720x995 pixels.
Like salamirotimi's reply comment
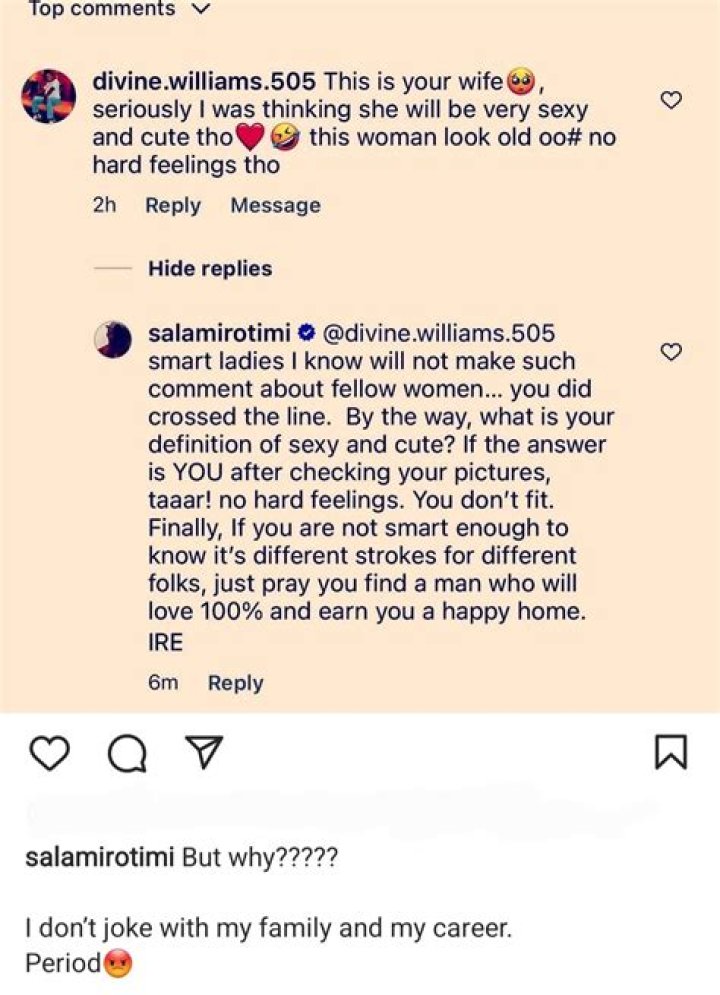tap(673, 351)
